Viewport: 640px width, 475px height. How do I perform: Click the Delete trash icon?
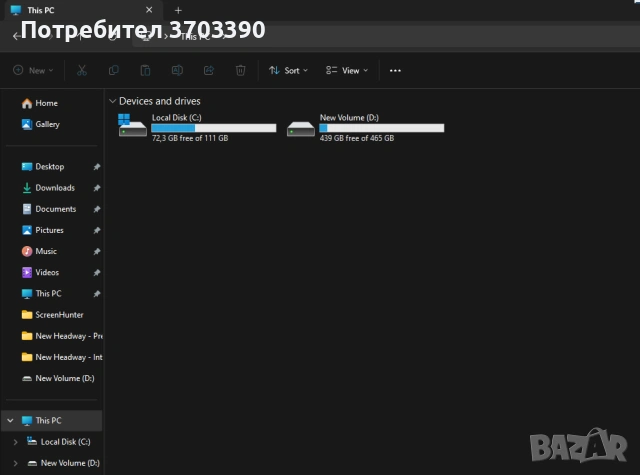[240, 71]
